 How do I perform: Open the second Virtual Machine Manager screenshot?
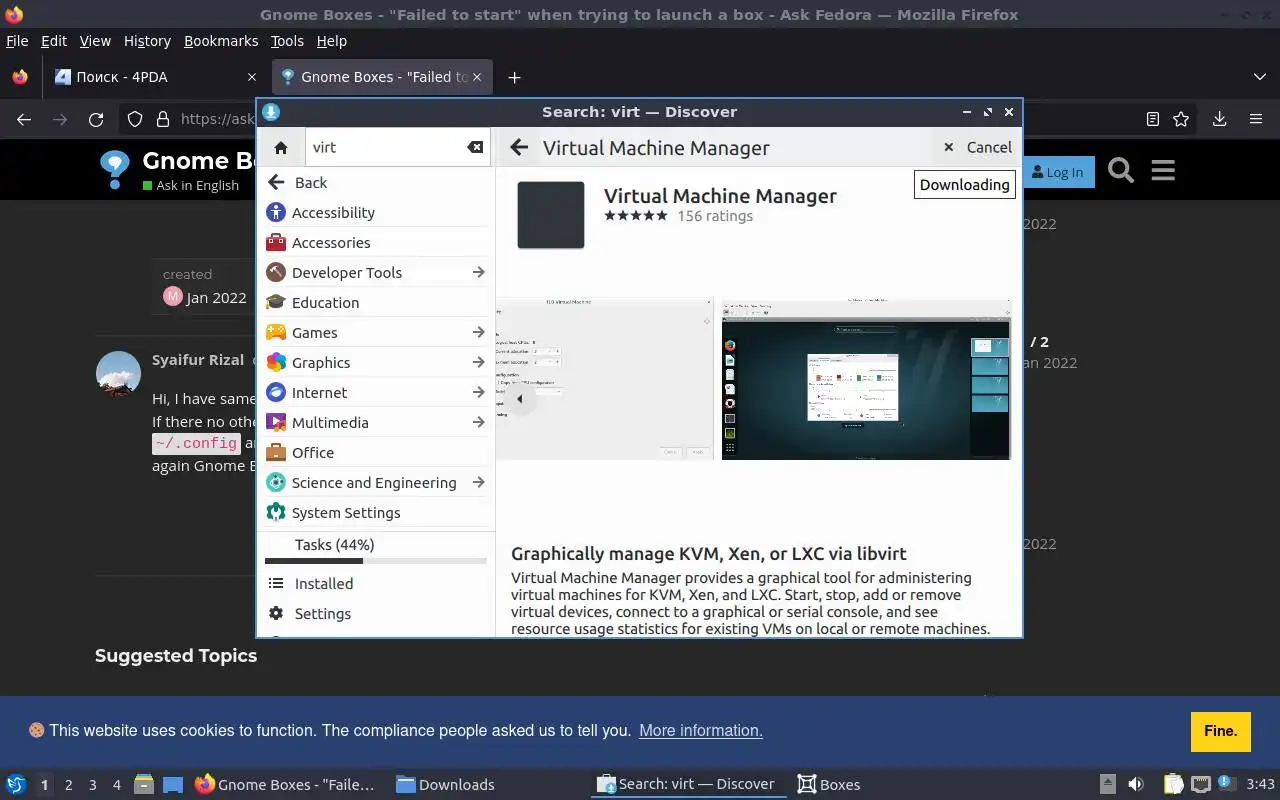click(866, 378)
